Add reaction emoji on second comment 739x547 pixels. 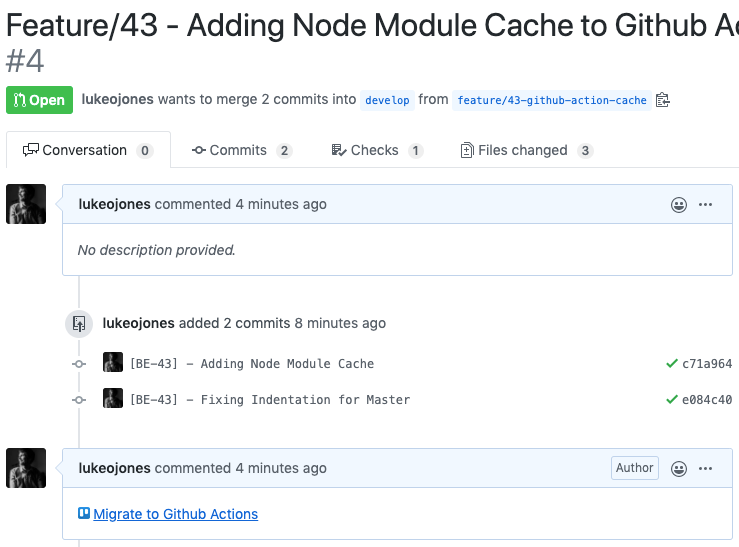pos(679,468)
